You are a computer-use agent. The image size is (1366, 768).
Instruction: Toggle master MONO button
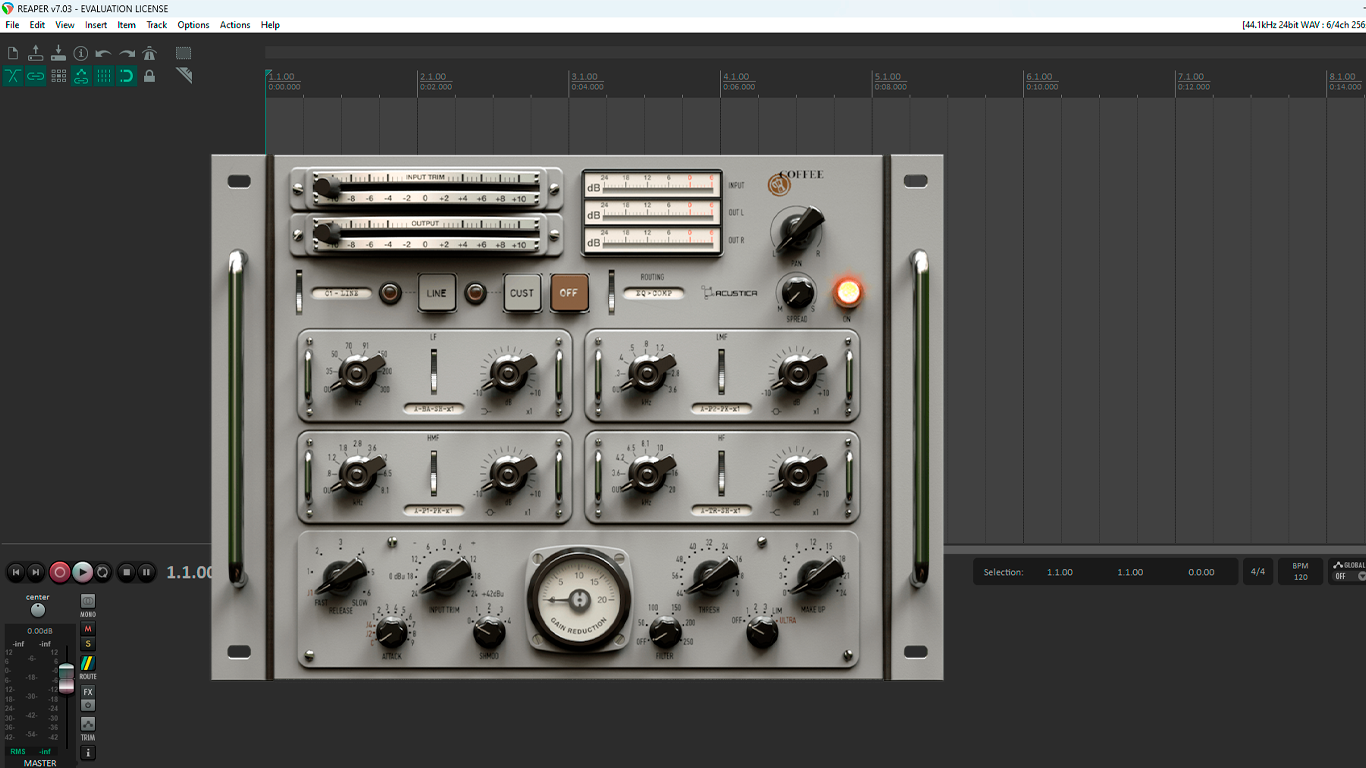point(88,603)
